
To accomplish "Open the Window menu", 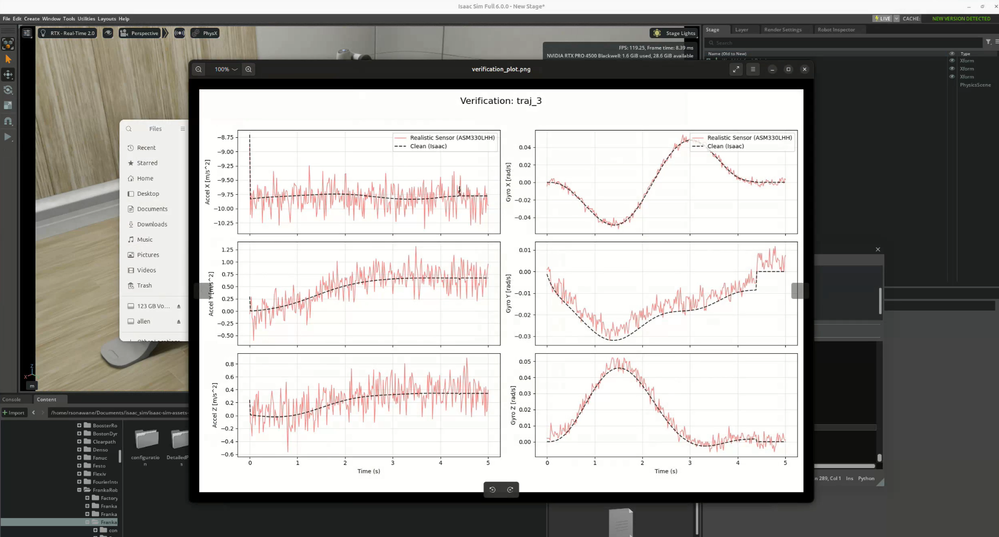I will 52,19.
